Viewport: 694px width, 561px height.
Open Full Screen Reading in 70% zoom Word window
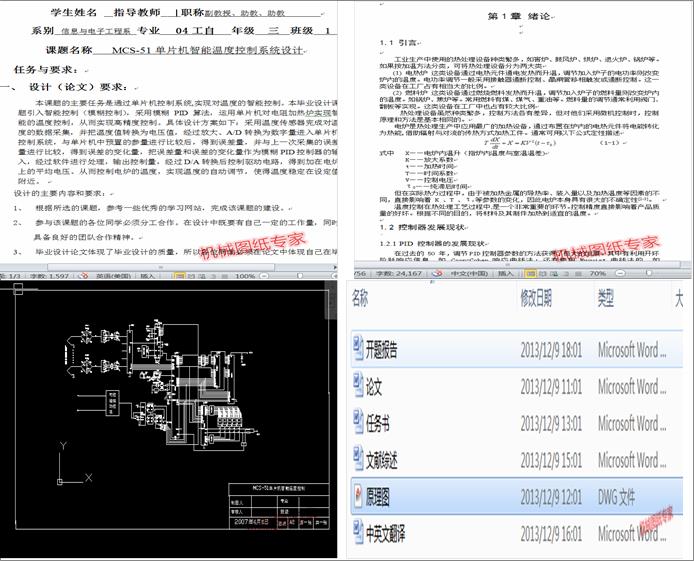[x=543, y=273]
